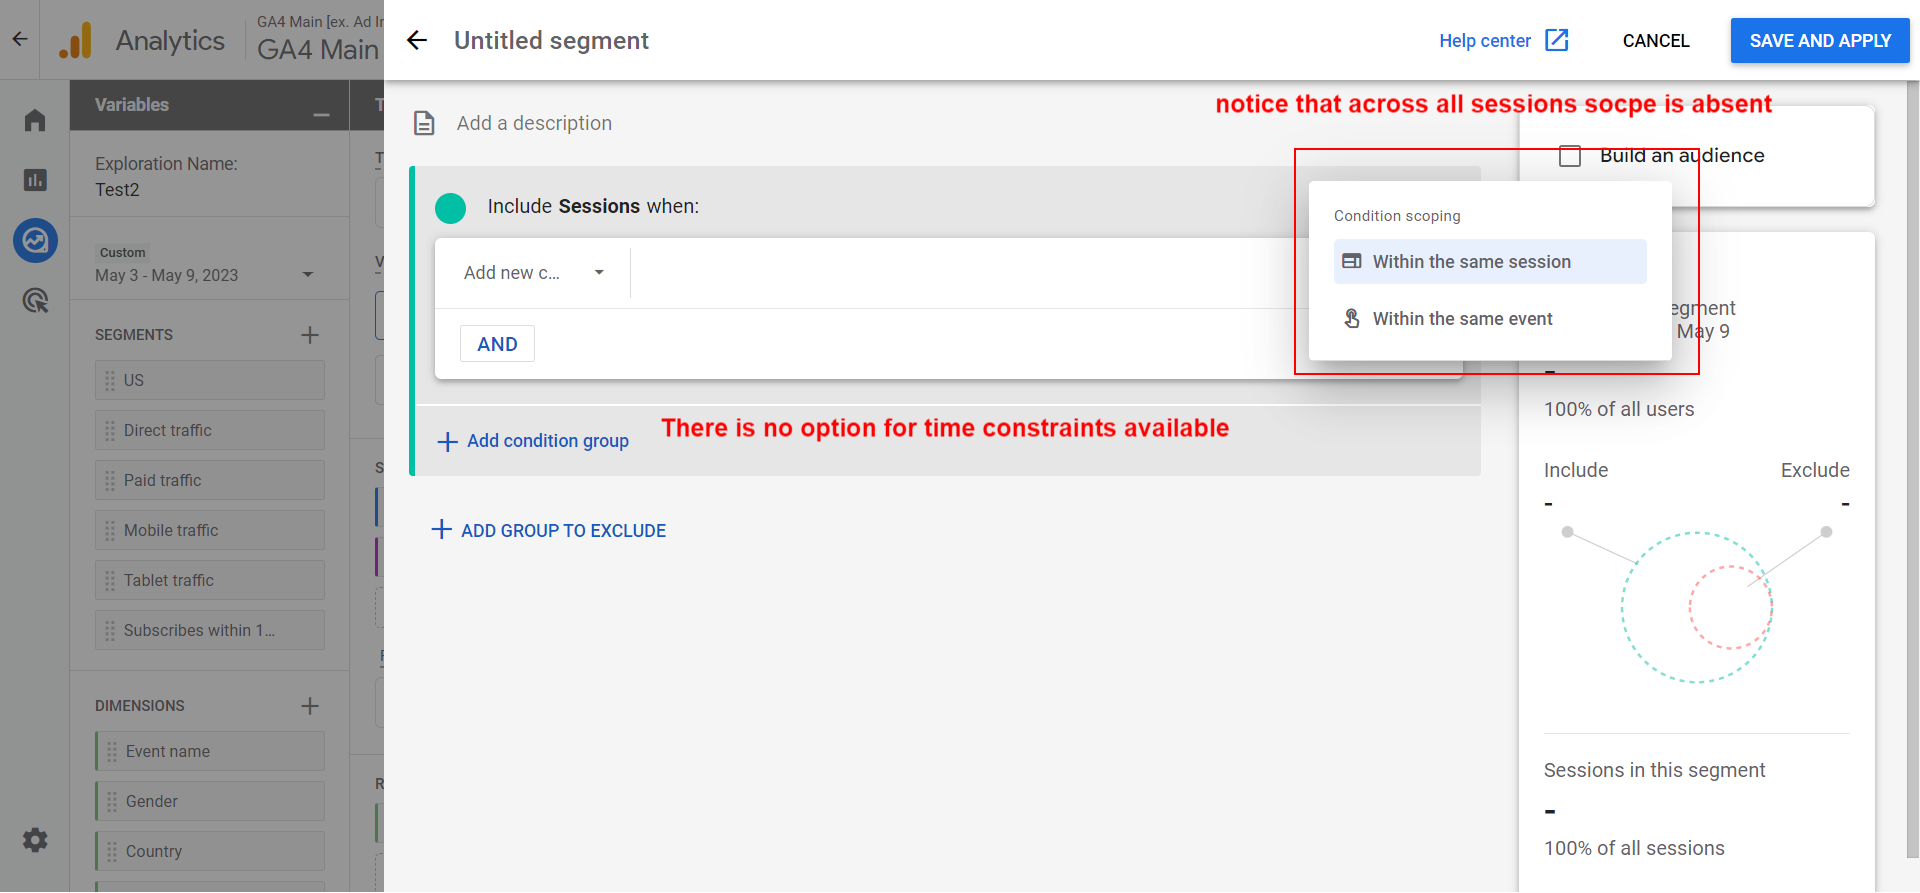Viewport: 1920px width, 893px height.
Task: Tick the Build an audience checkbox
Action: (x=1570, y=156)
